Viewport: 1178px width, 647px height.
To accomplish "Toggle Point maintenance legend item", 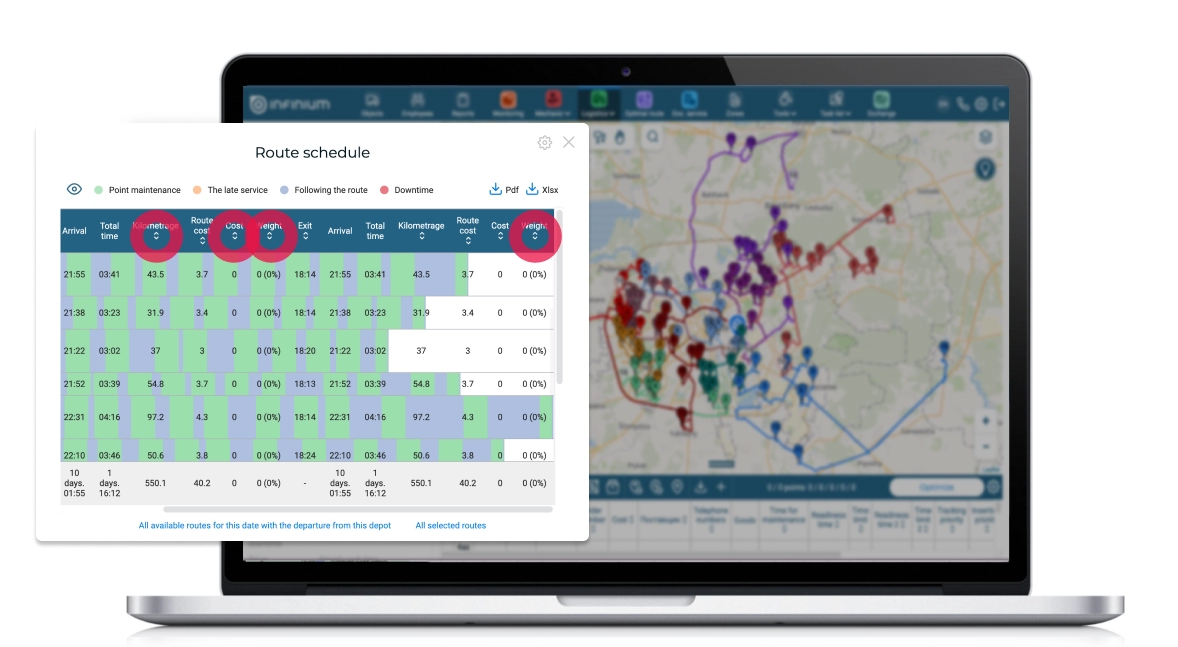I will pos(137,190).
